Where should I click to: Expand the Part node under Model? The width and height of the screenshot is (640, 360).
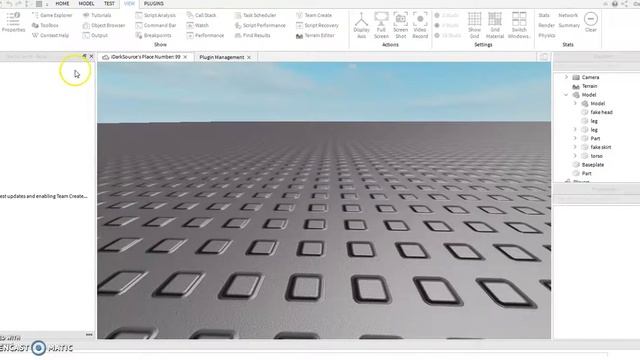click(x=575, y=138)
